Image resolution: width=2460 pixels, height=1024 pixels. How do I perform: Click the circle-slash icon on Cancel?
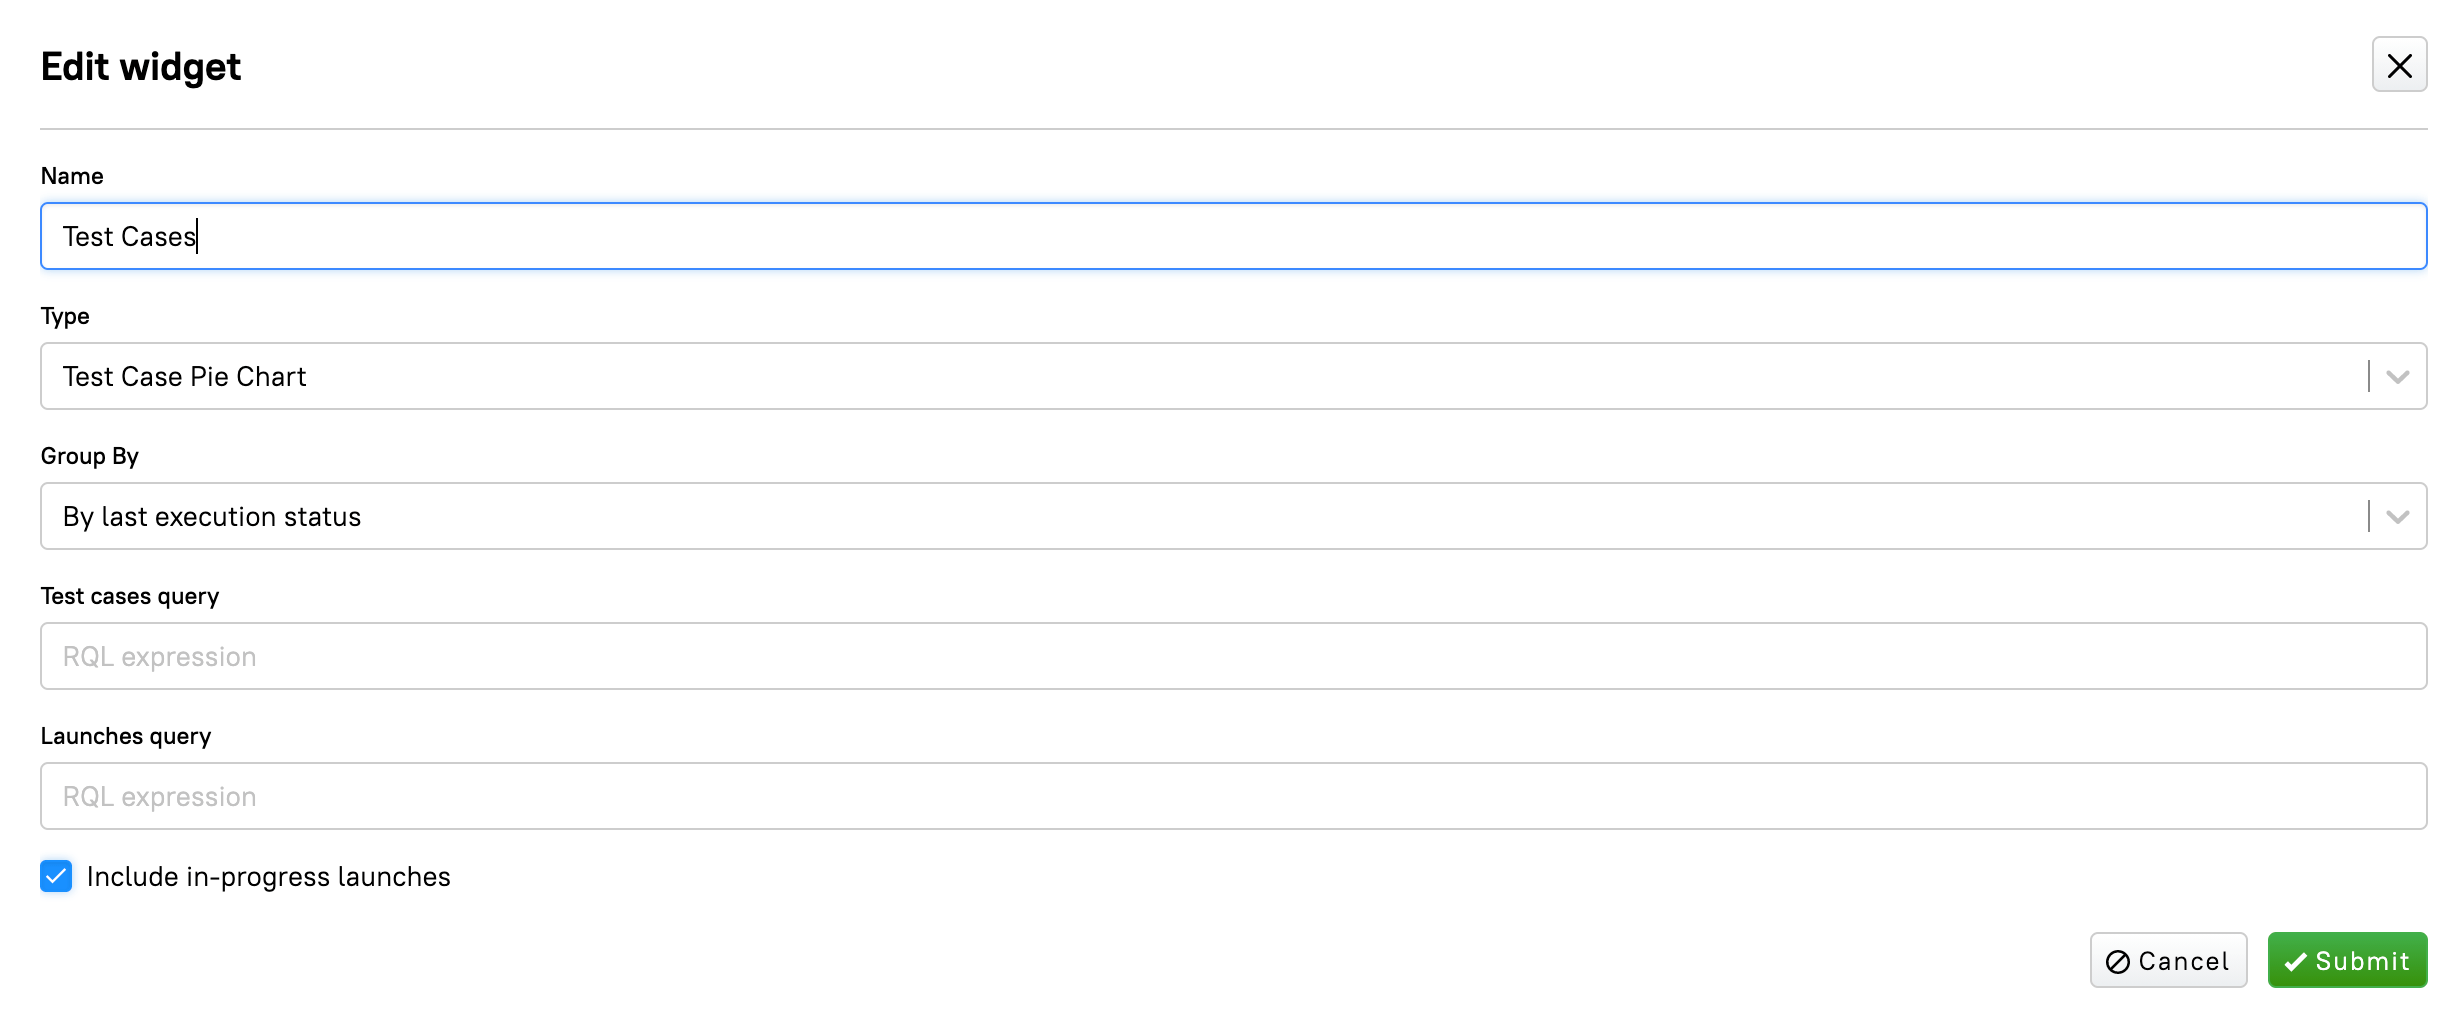tap(2117, 962)
